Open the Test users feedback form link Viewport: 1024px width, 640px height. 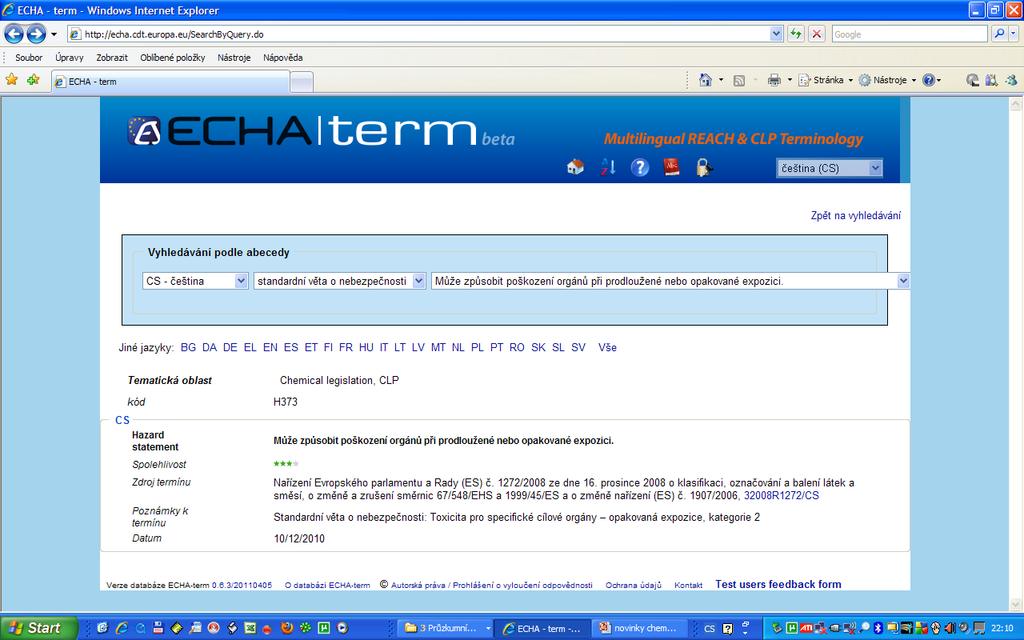pos(778,584)
